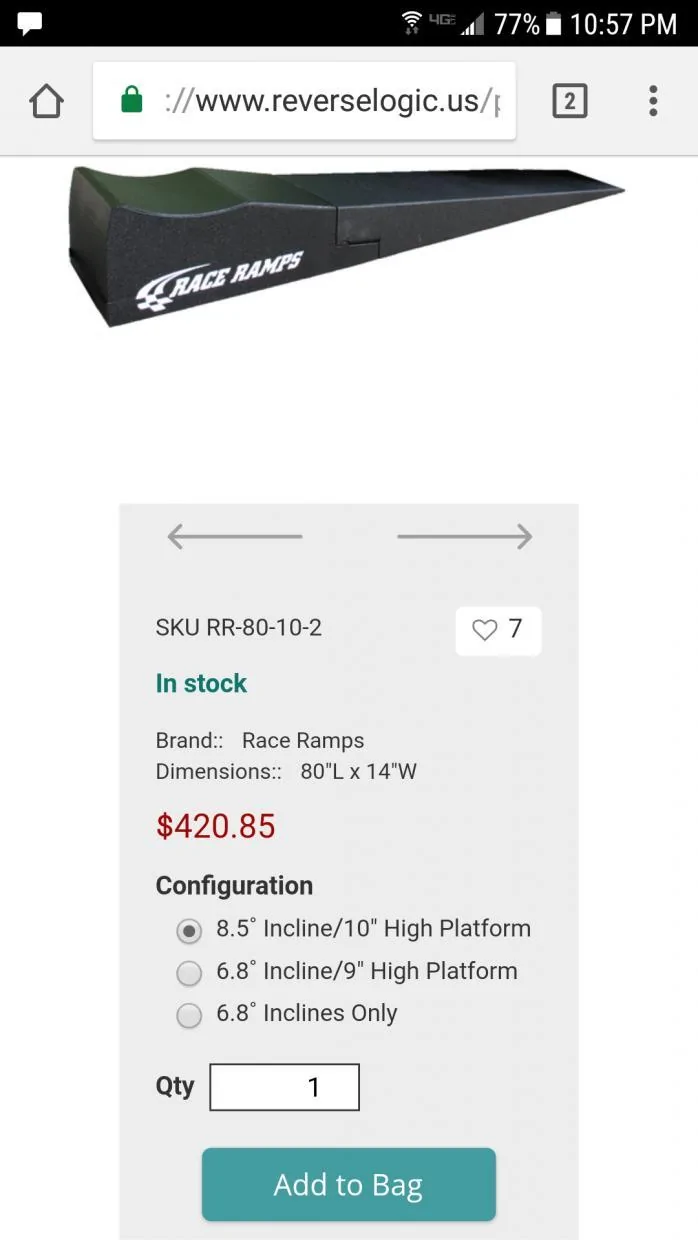
Task: Click the Qty input field
Action: click(284, 1087)
